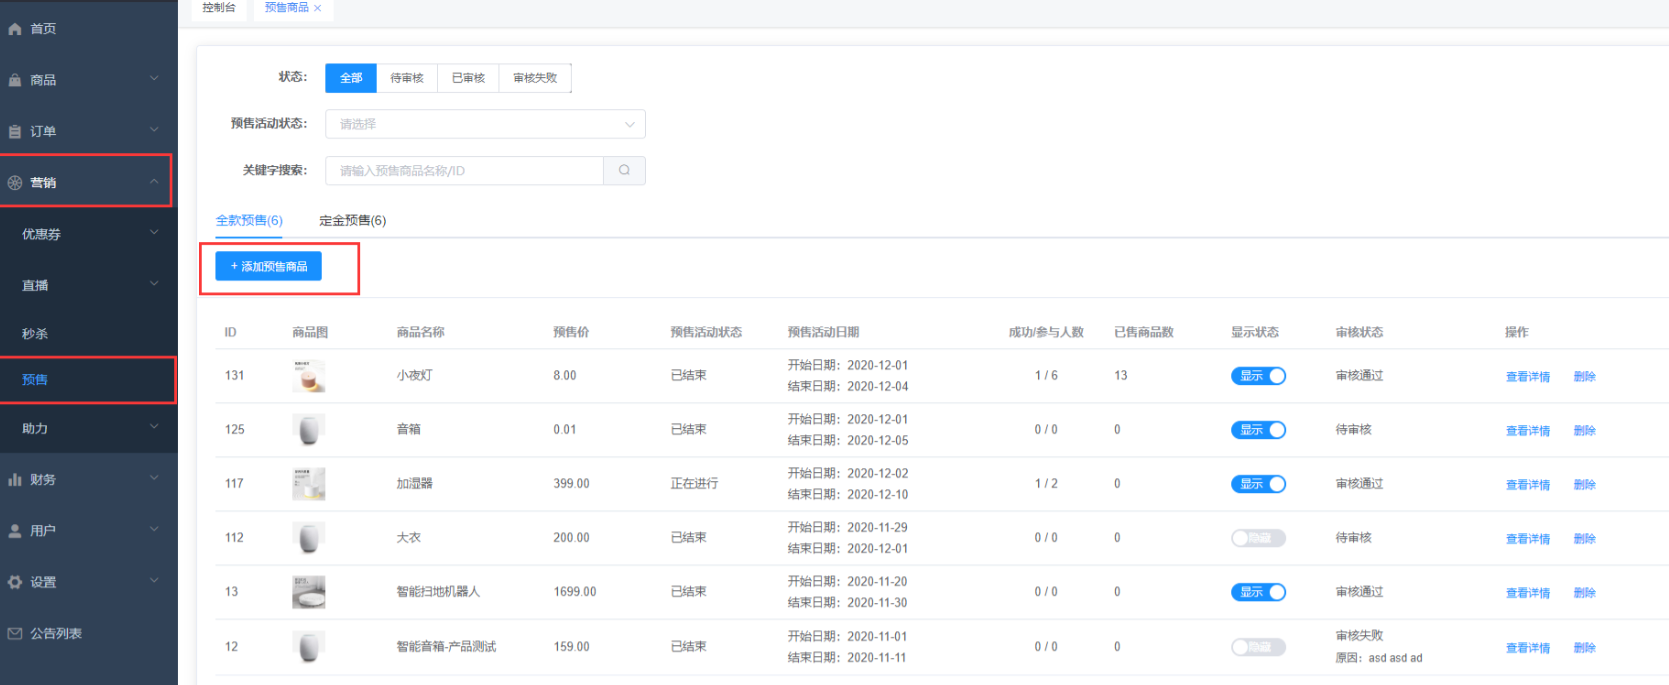This screenshot has height=685, width=1669.
Task: Click the 公告列表 envelope icon
Action: point(15,633)
